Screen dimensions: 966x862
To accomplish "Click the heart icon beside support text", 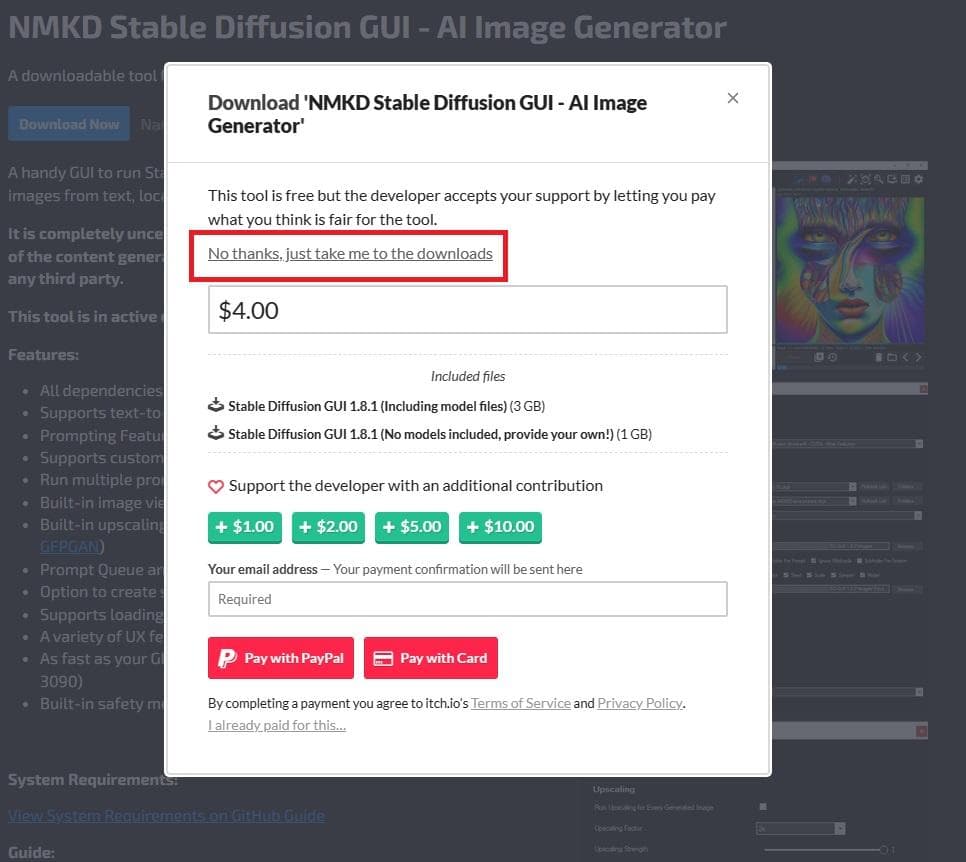I will coord(216,487).
